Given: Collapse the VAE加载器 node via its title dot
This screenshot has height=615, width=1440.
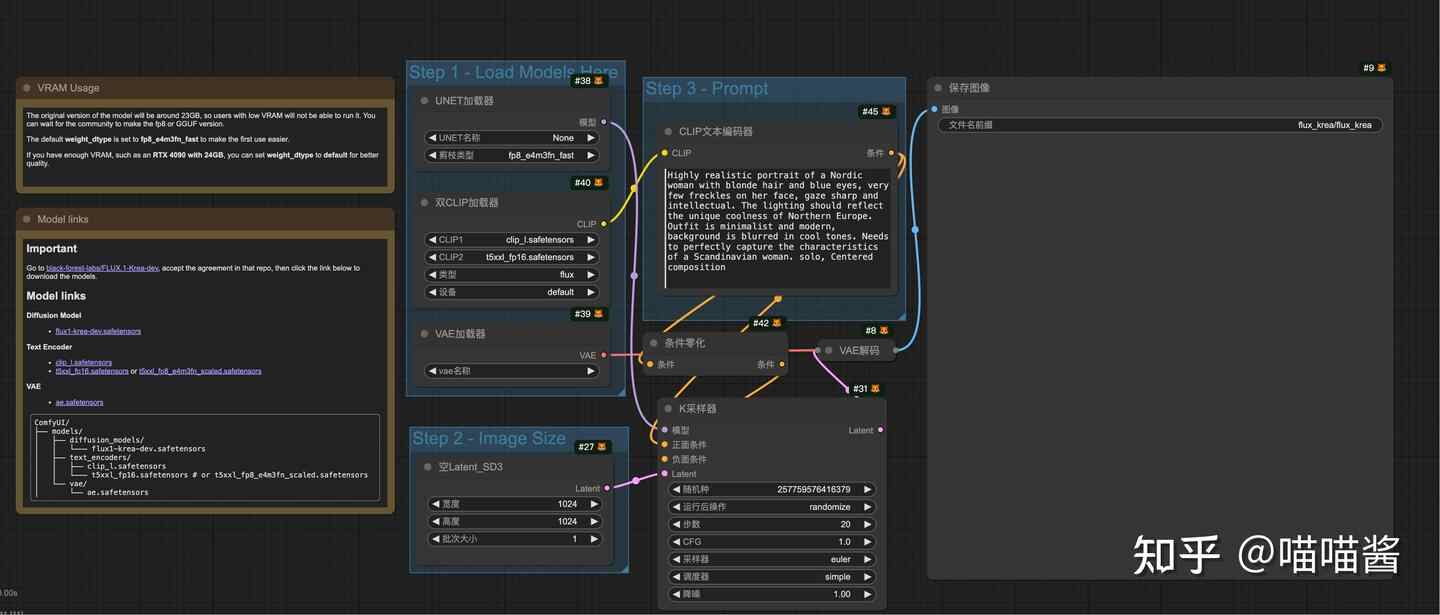Looking at the screenshot, I should (x=424, y=334).
